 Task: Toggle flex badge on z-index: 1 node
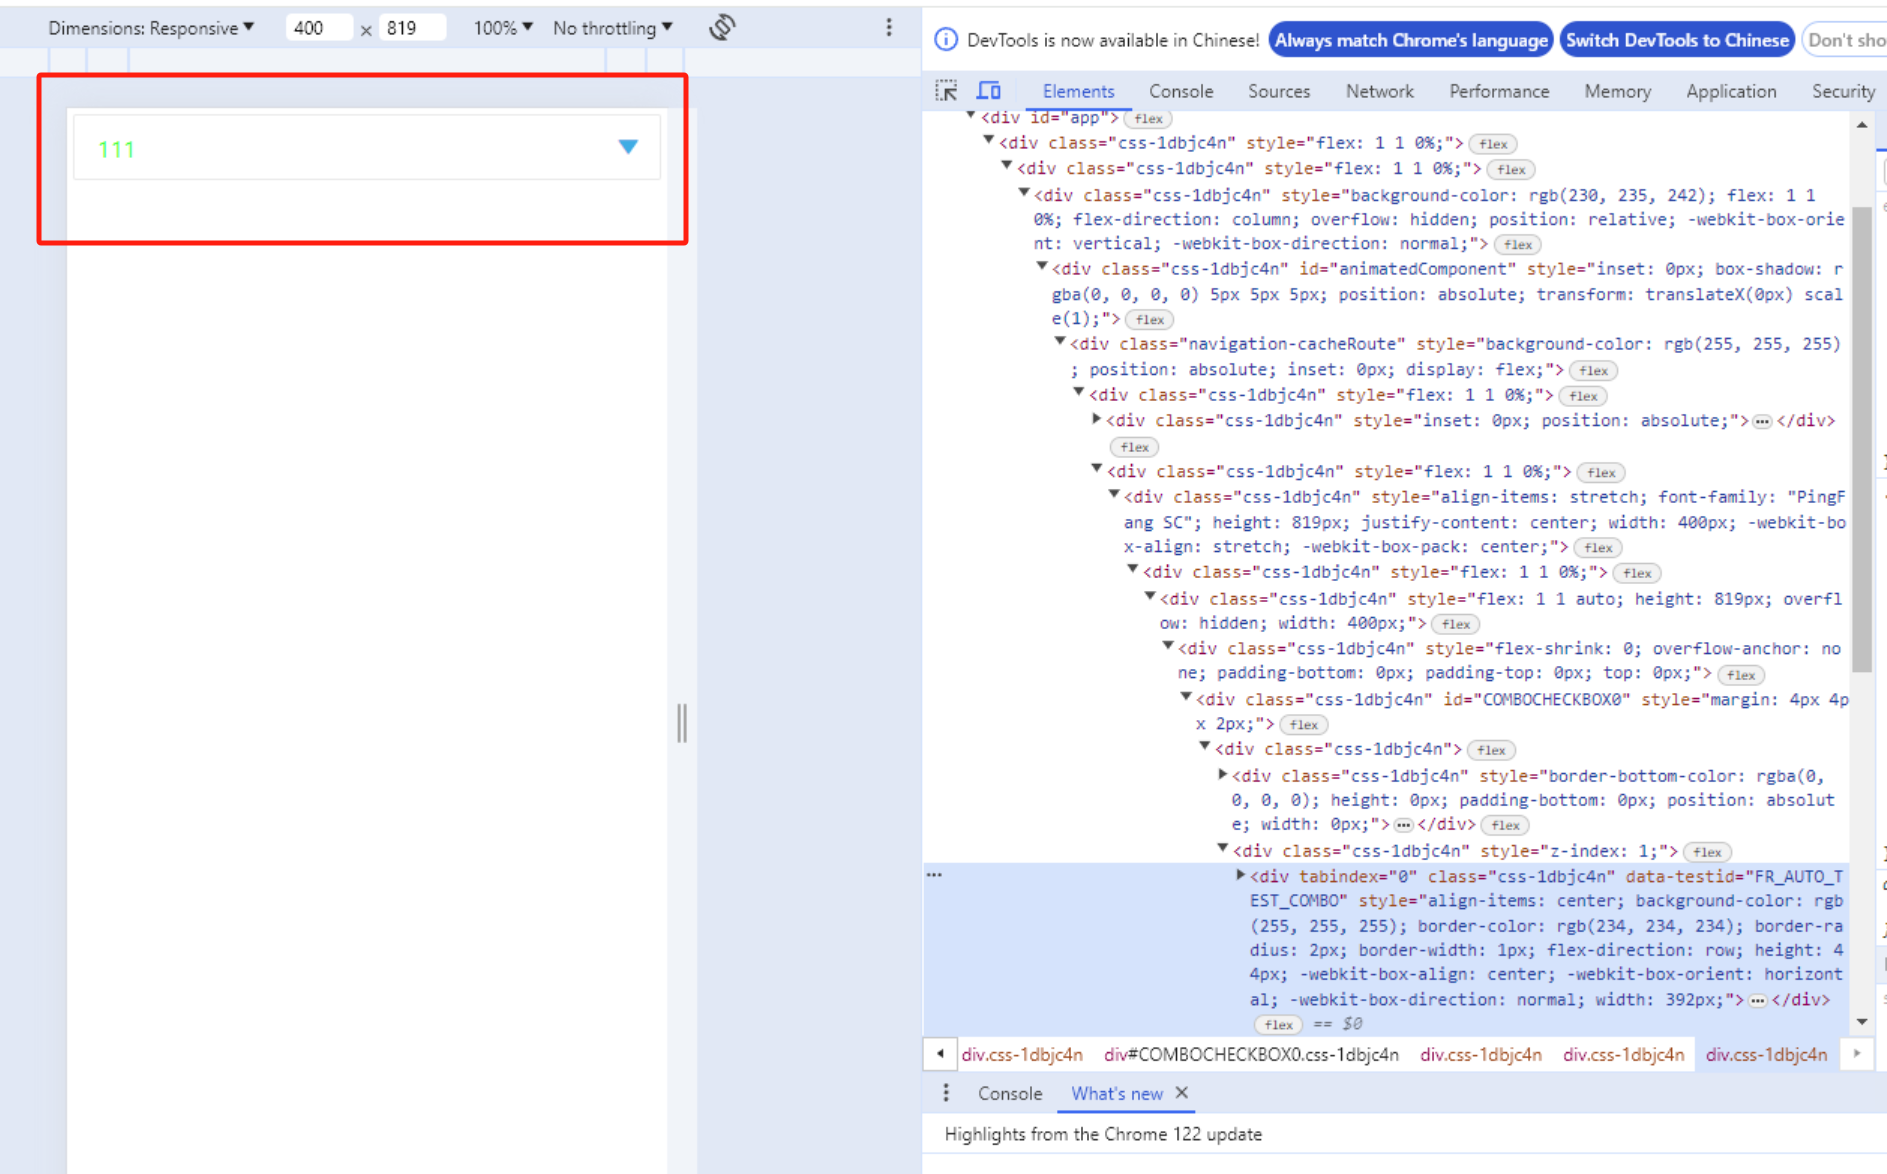point(1707,851)
